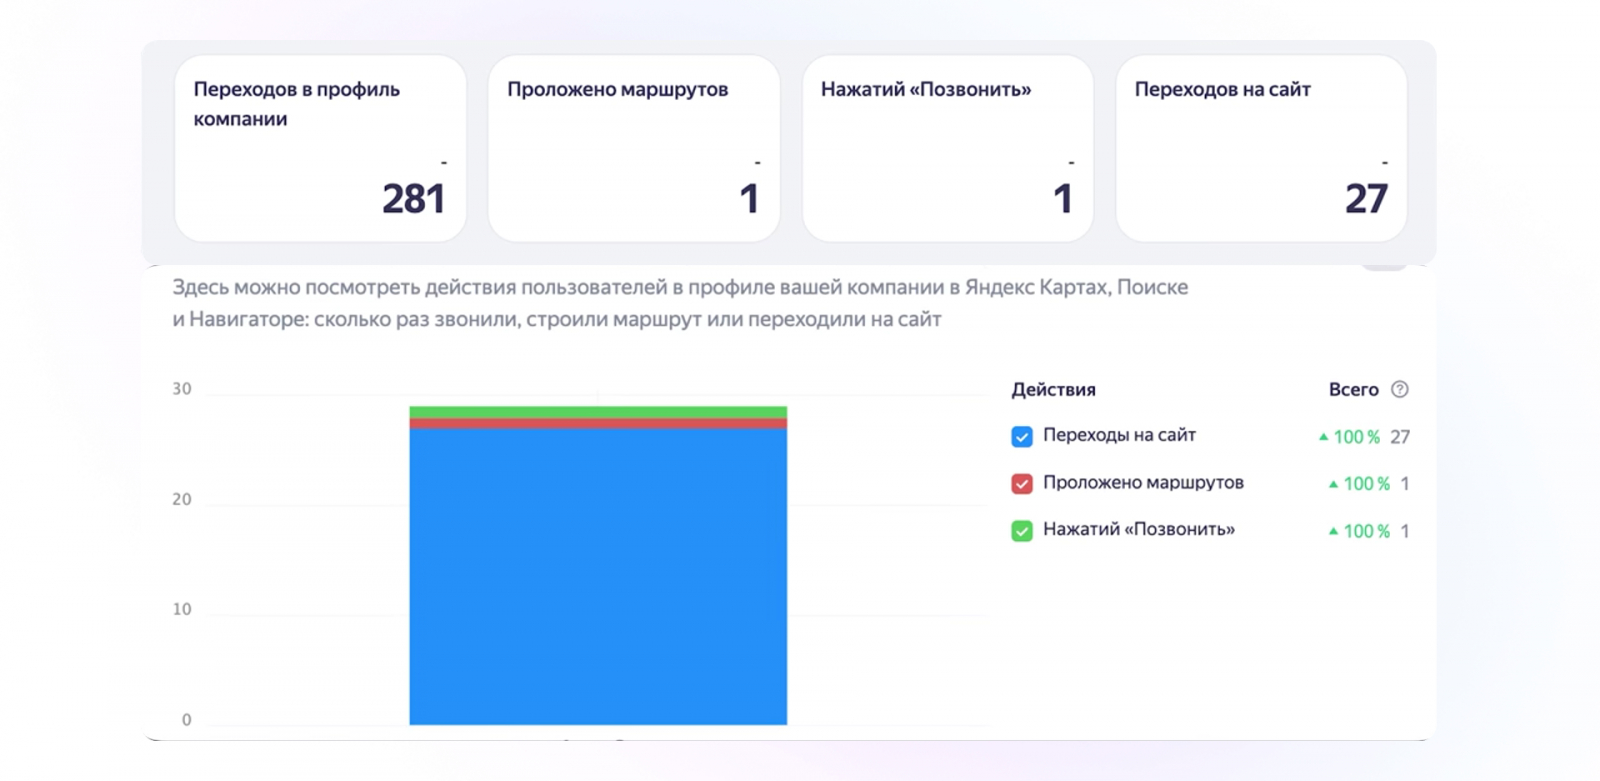Click the 30 label on chart axis

click(x=182, y=389)
